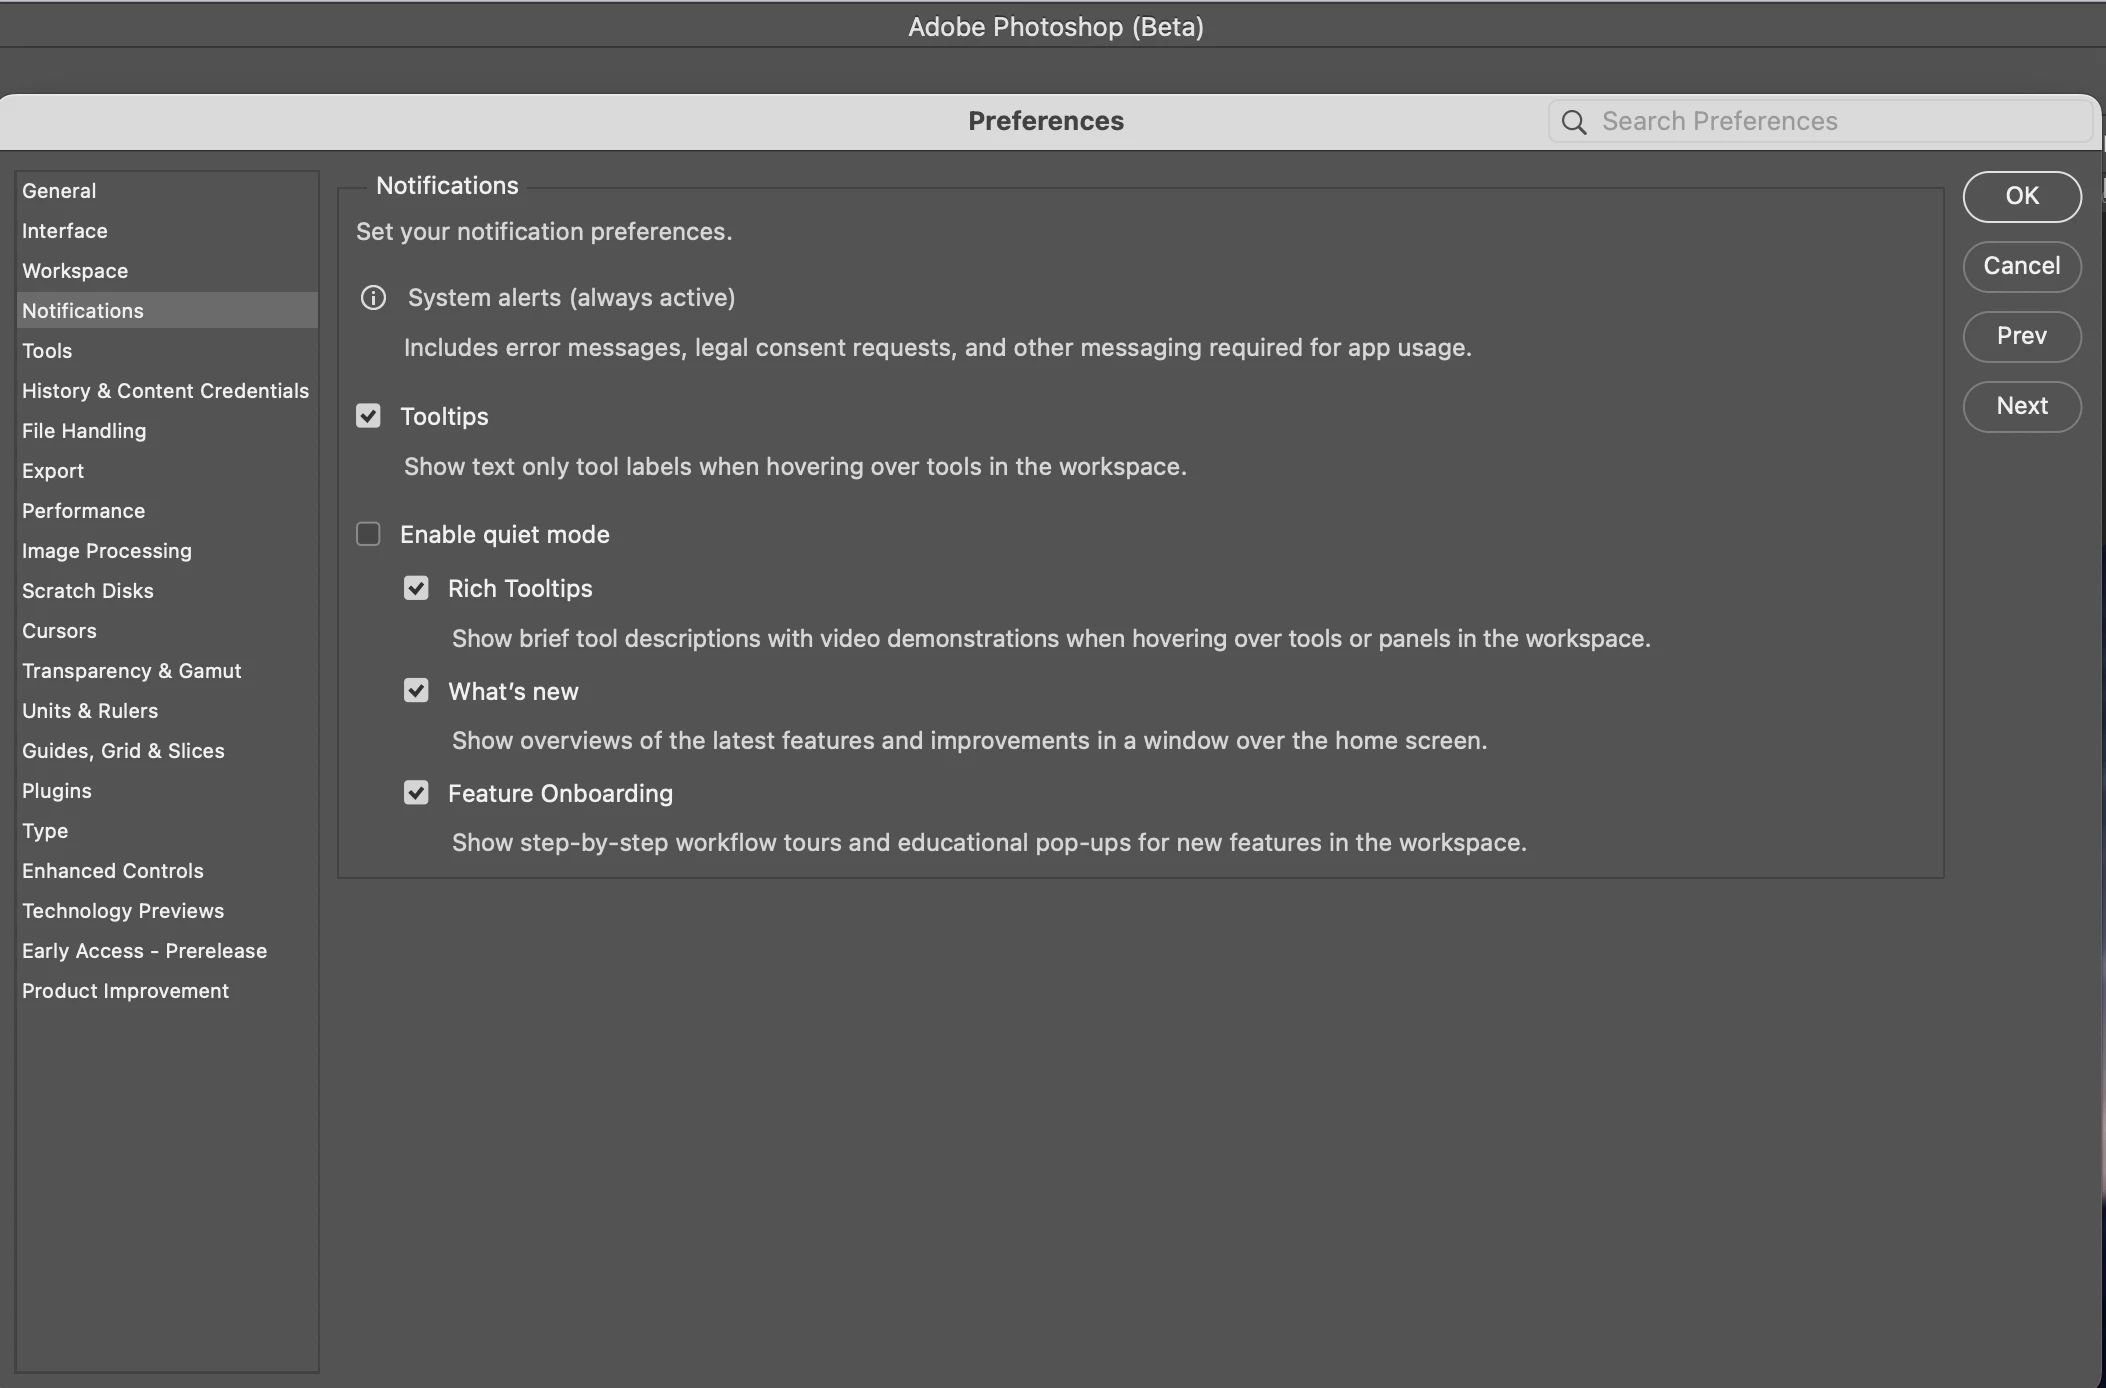Disable Feature Onboarding checkbox
The image size is (2106, 1388).
(x=416, y=793)
